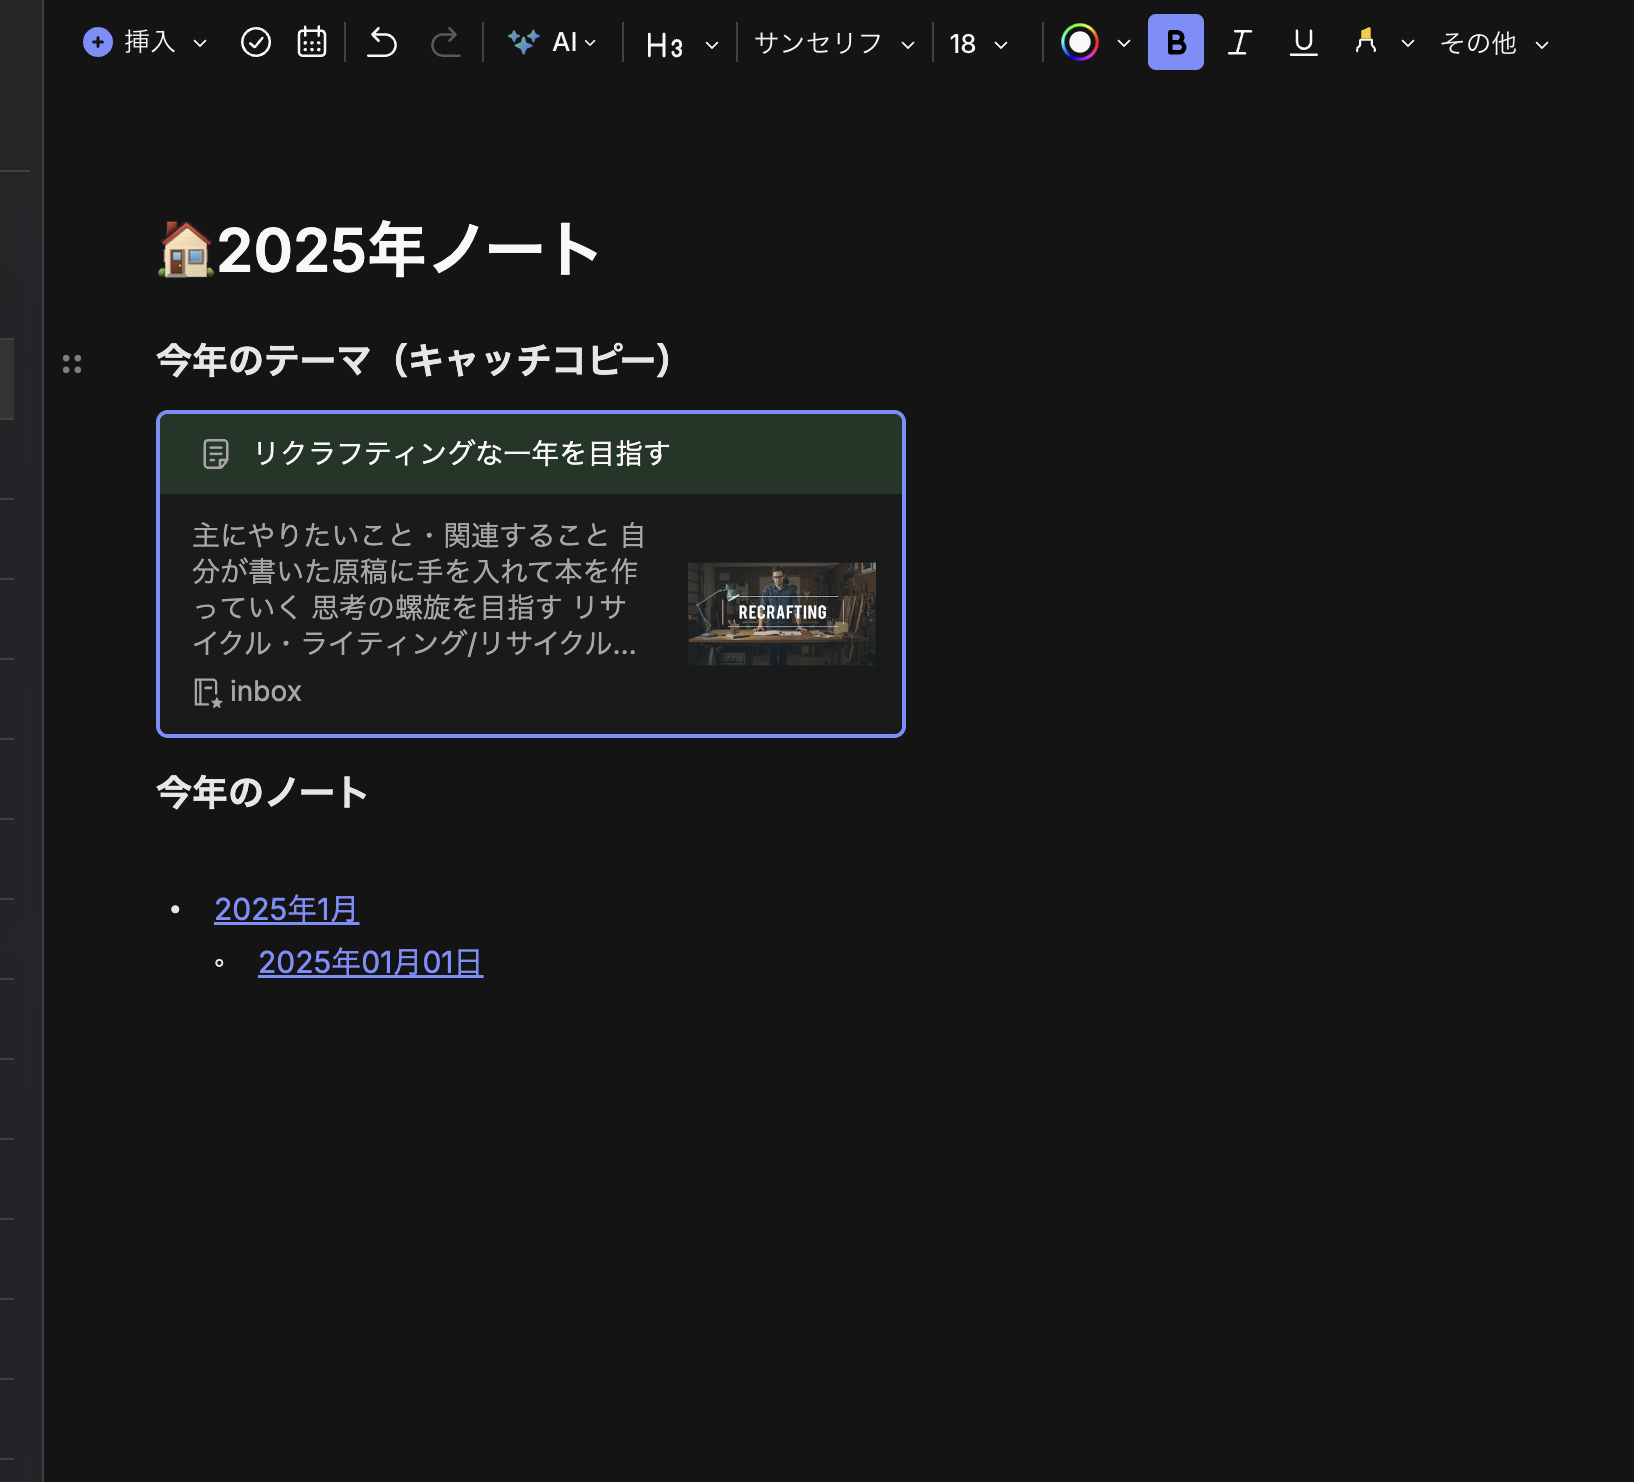Open the 2025年1月 note link

(x=286, y=909)
